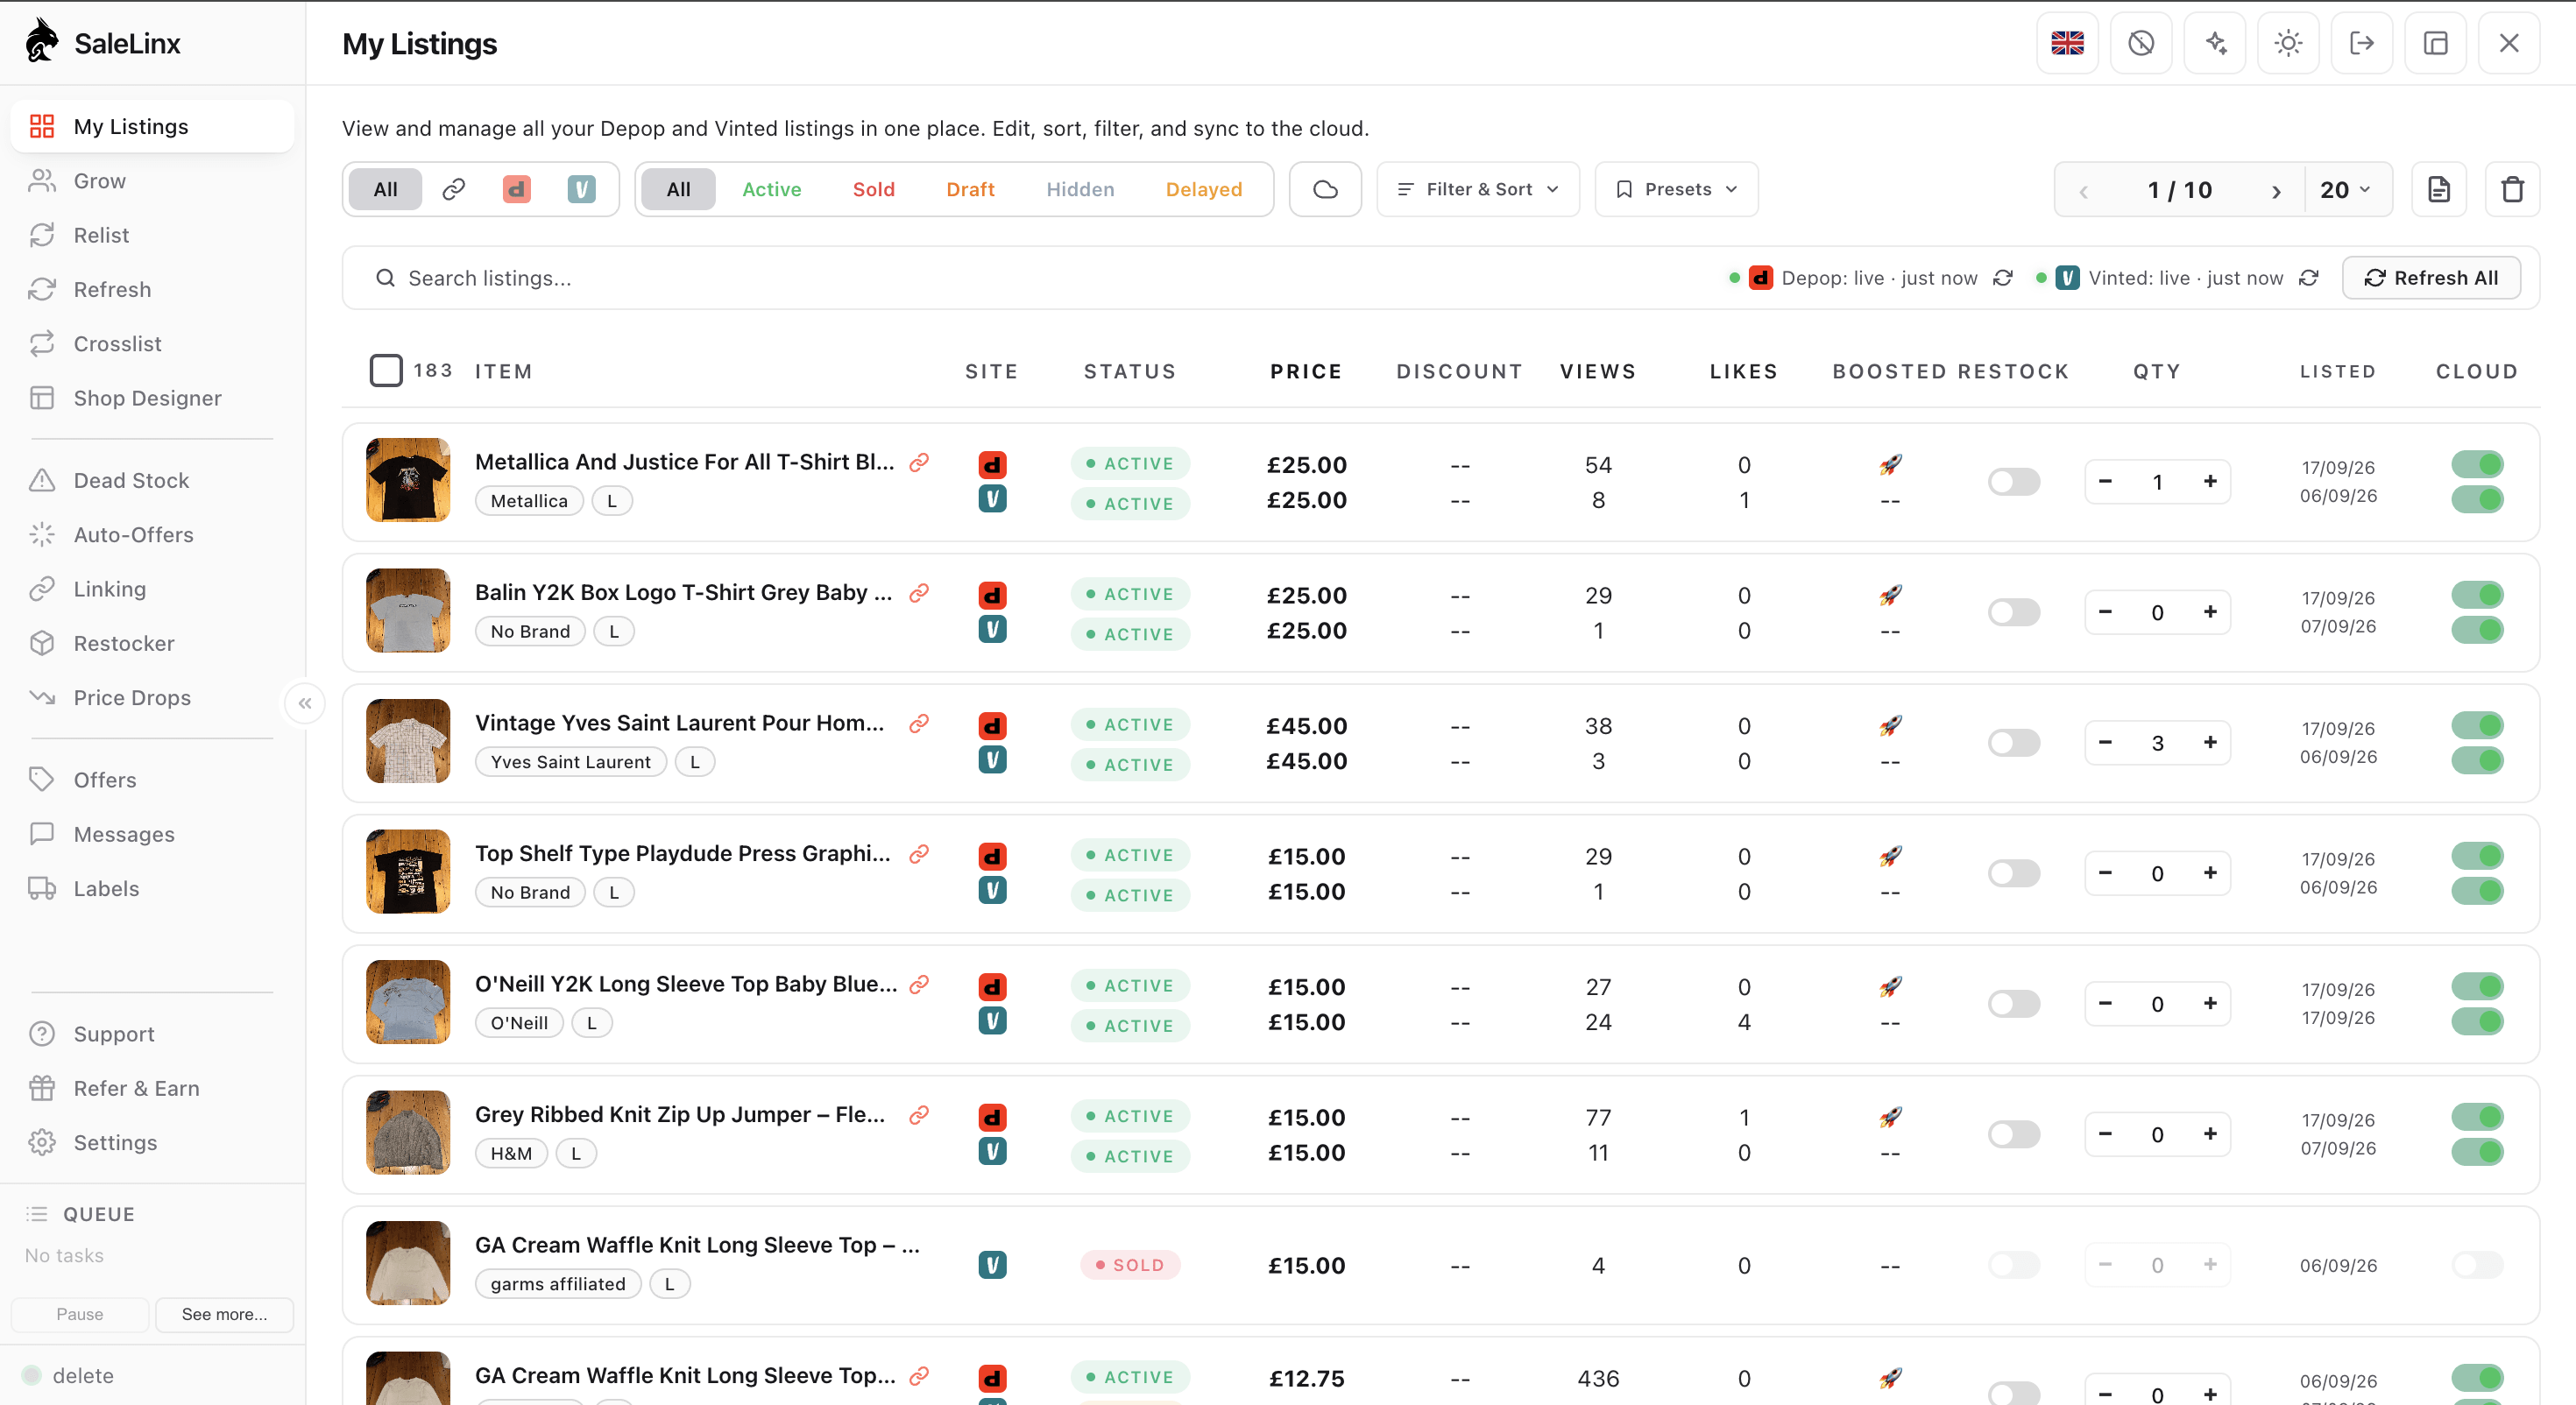Image resolution: width=2576 pixels, height=1405 pixels.
Task: Click link icon next to Balin Y2K listing
Action: click(x=919, y=593)
